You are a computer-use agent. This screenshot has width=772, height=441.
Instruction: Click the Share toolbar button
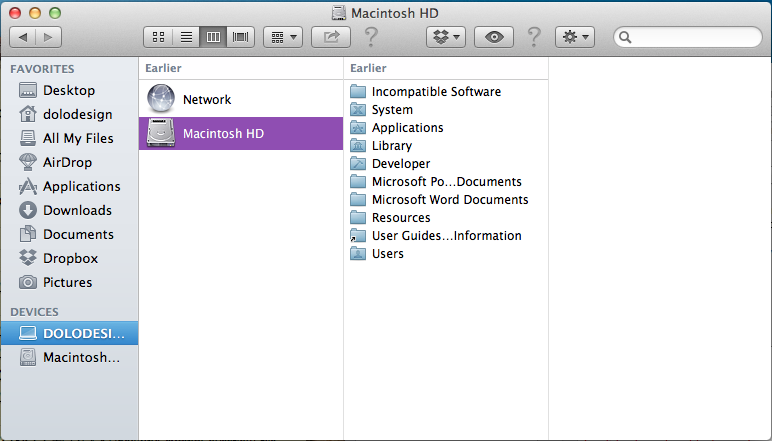(x=331, y=37)
